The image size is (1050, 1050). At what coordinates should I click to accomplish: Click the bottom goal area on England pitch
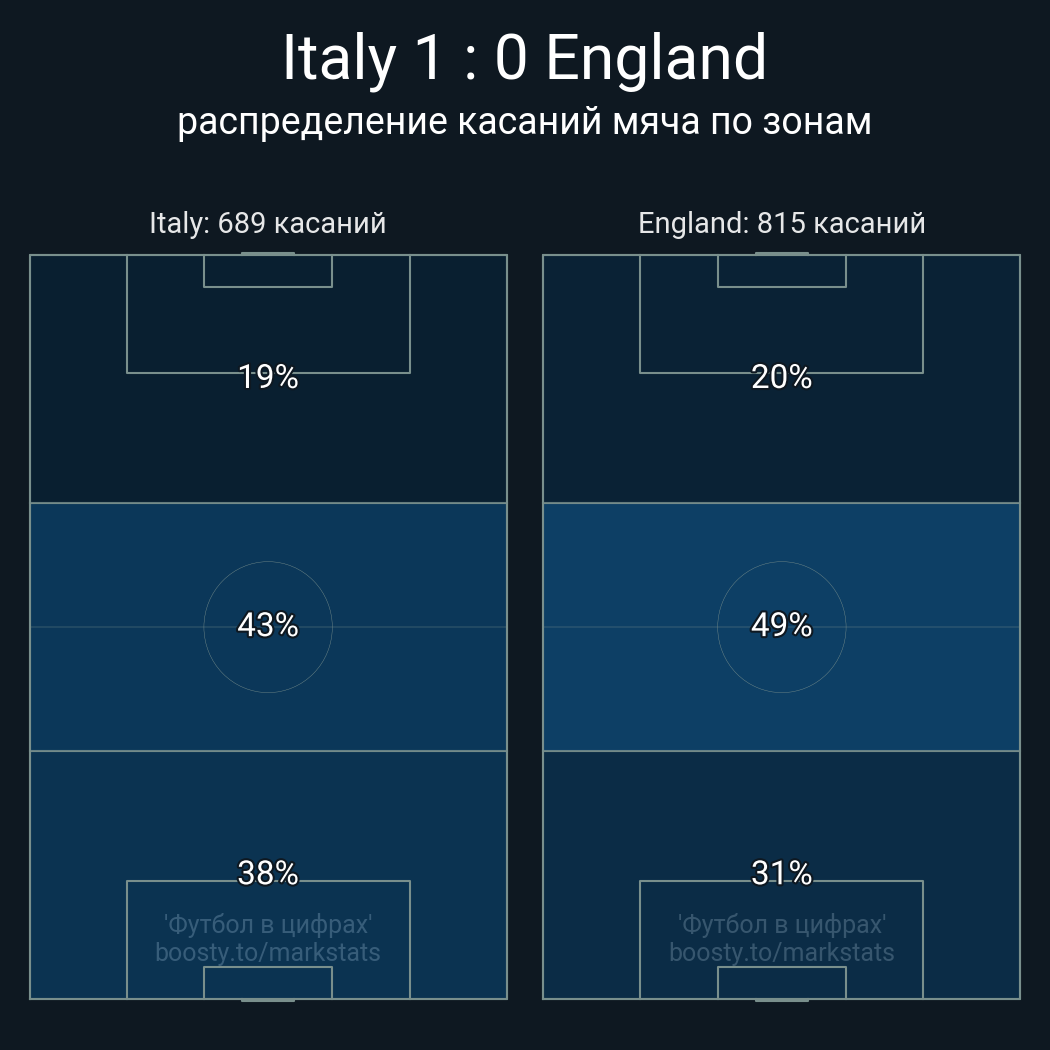[781, 982]
